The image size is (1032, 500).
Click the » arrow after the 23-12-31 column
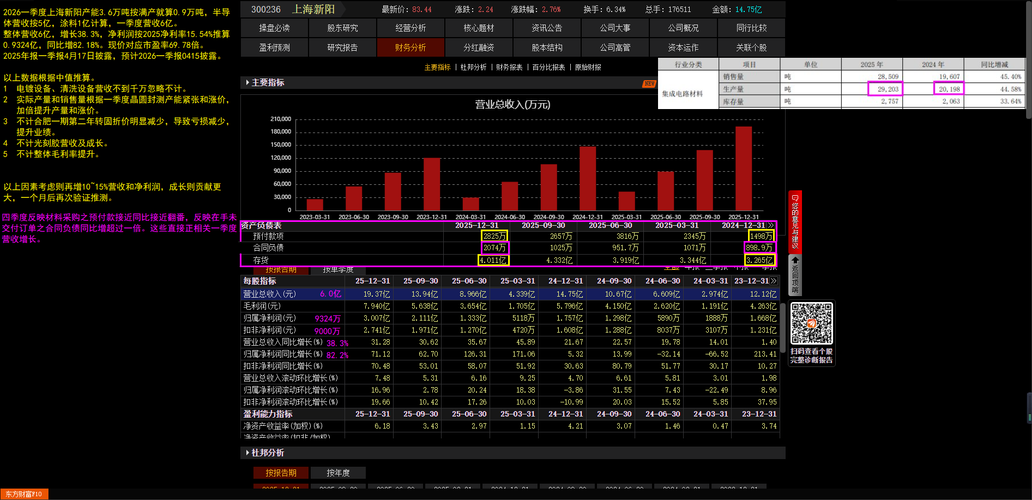click(773, 281)
